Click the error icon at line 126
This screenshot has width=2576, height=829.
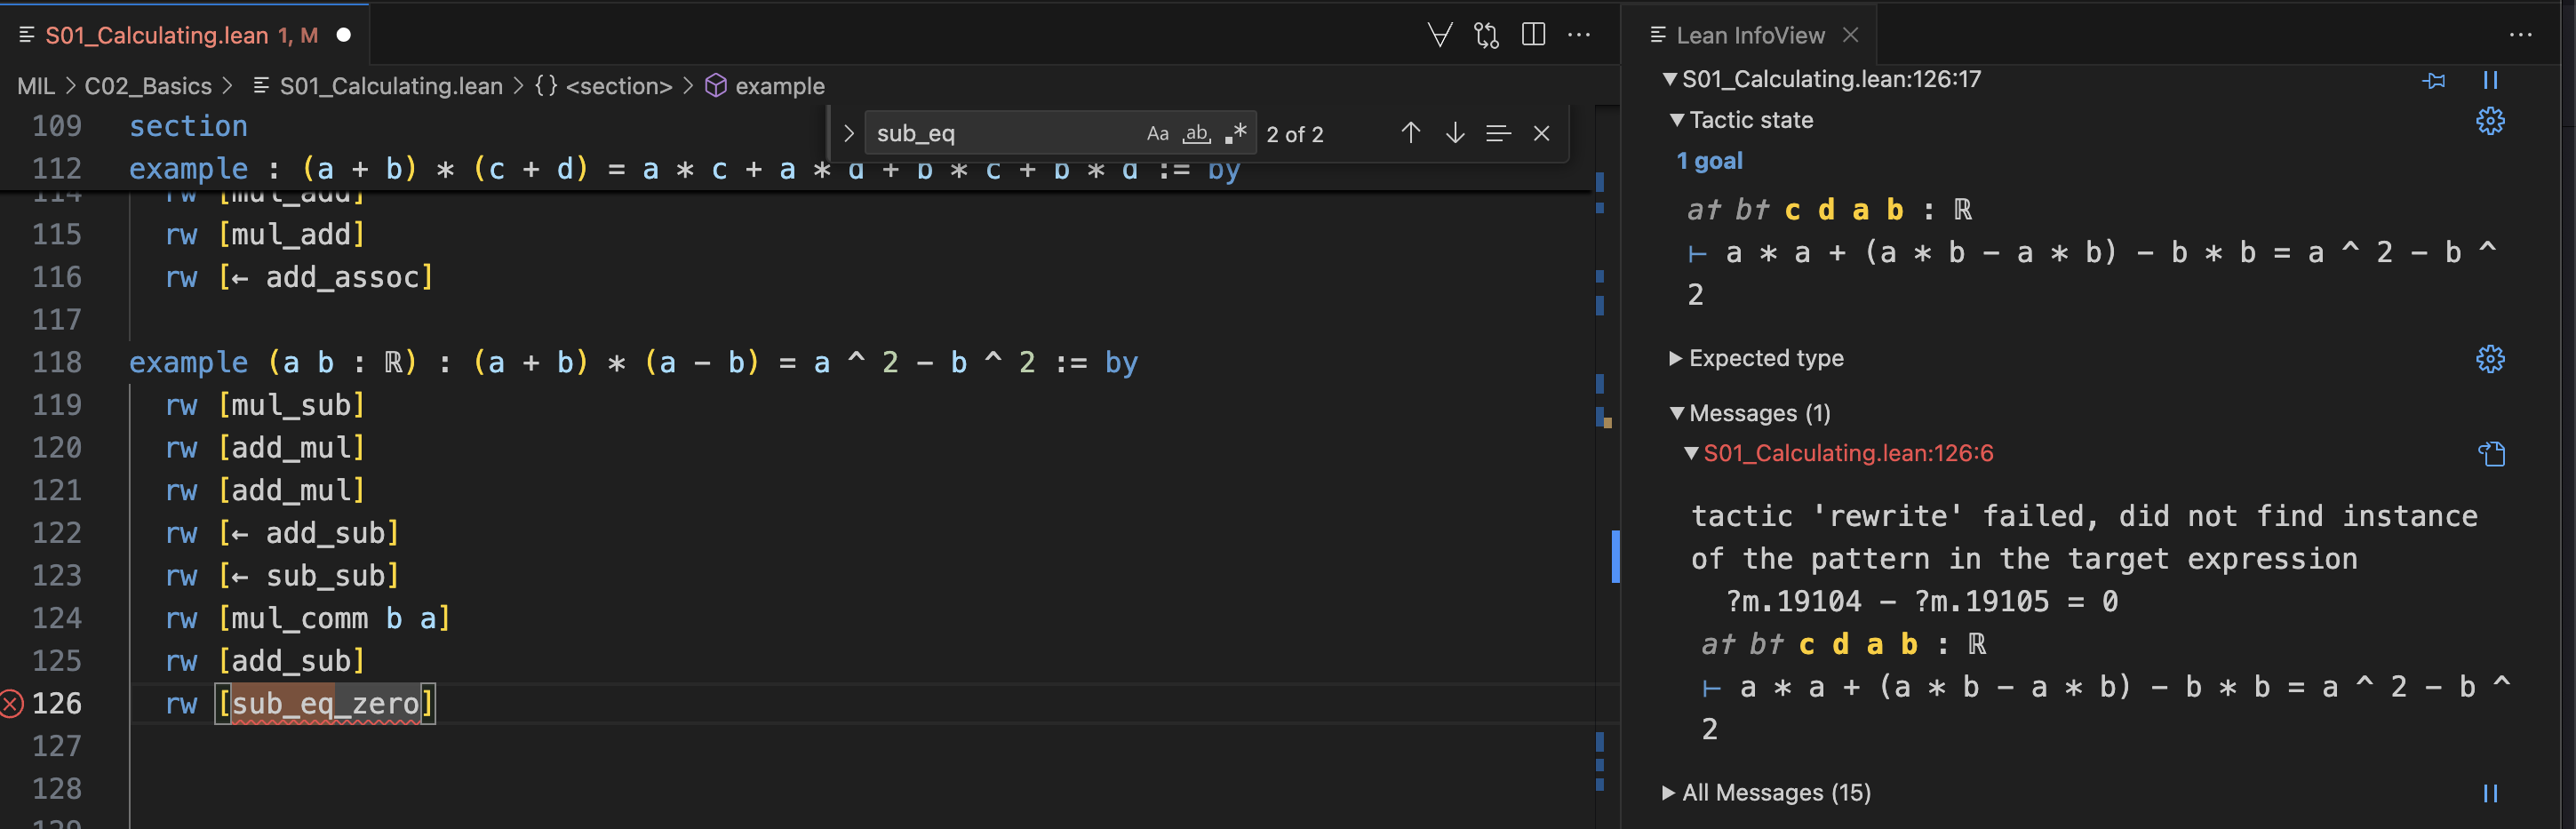[x=11, y=704]
